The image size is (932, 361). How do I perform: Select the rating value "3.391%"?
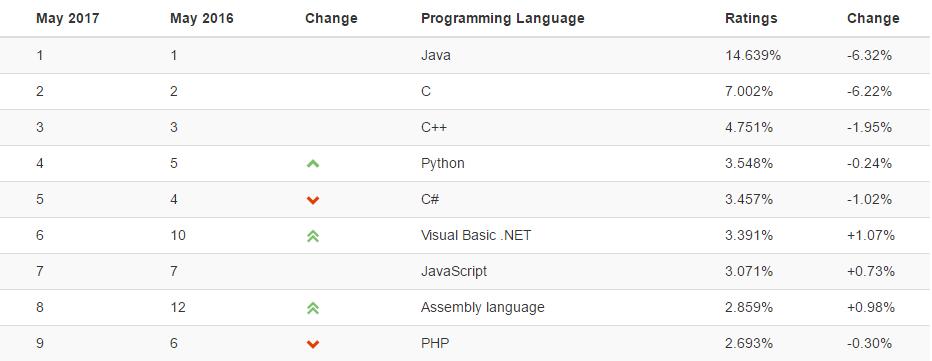[749, 236]
